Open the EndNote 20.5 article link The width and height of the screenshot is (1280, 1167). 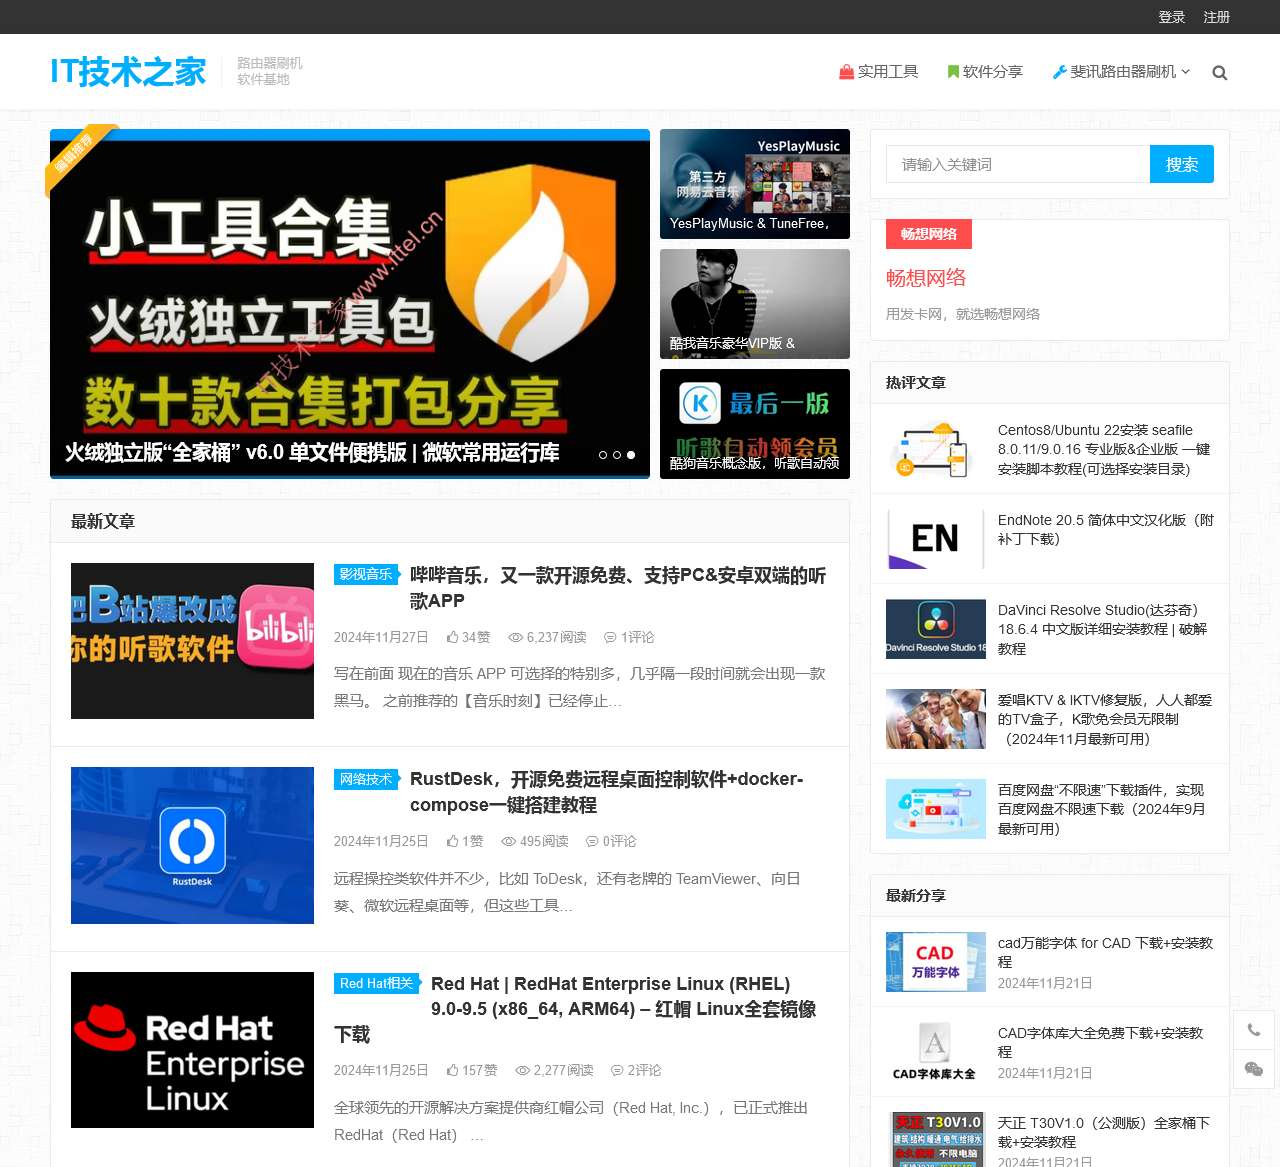1106,529
